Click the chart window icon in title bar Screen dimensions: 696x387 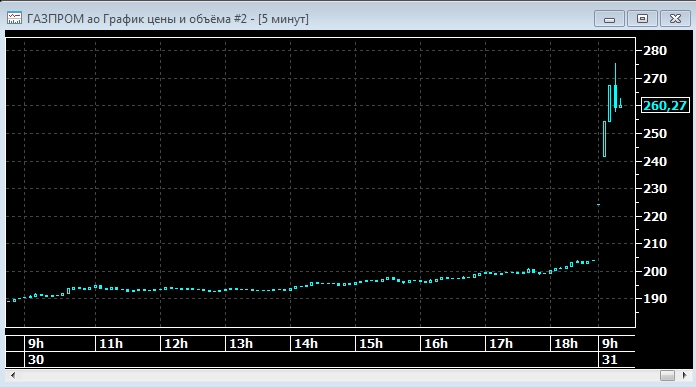coord(14,18)
